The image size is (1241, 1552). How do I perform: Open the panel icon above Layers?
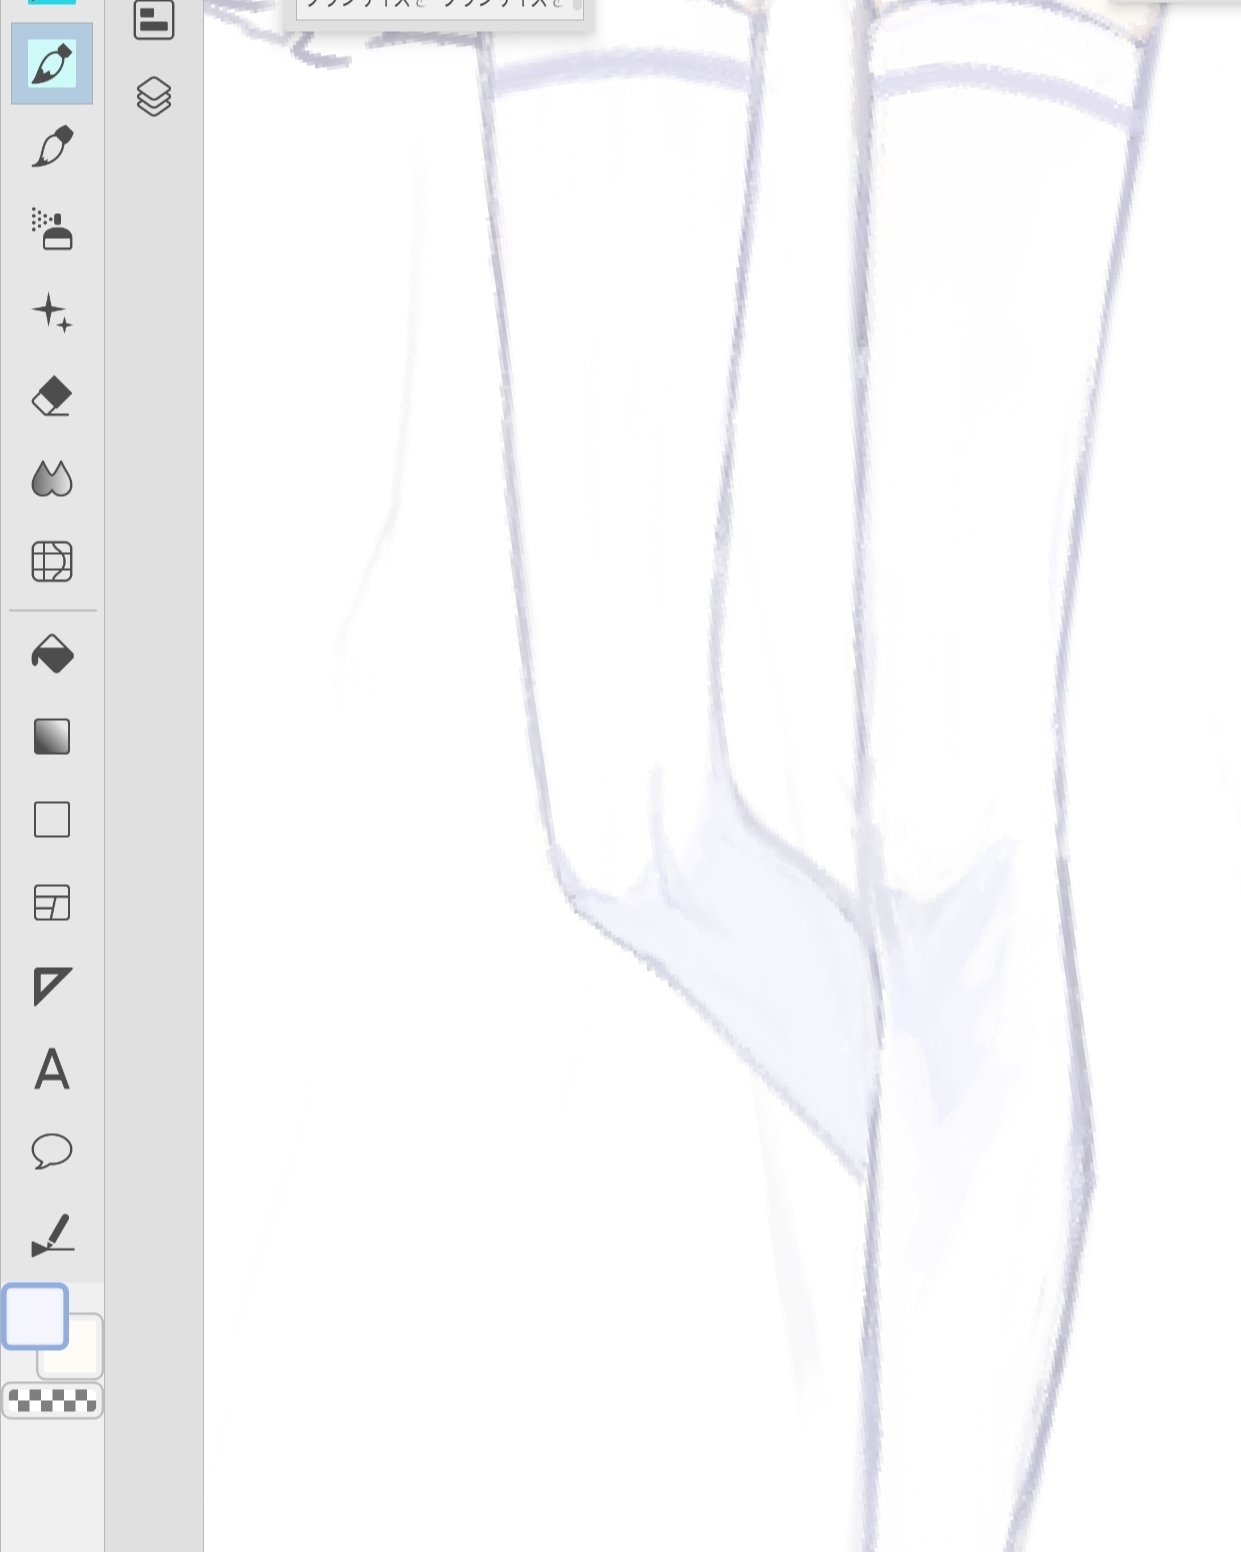pyautogui.click(x=154, y=20)
